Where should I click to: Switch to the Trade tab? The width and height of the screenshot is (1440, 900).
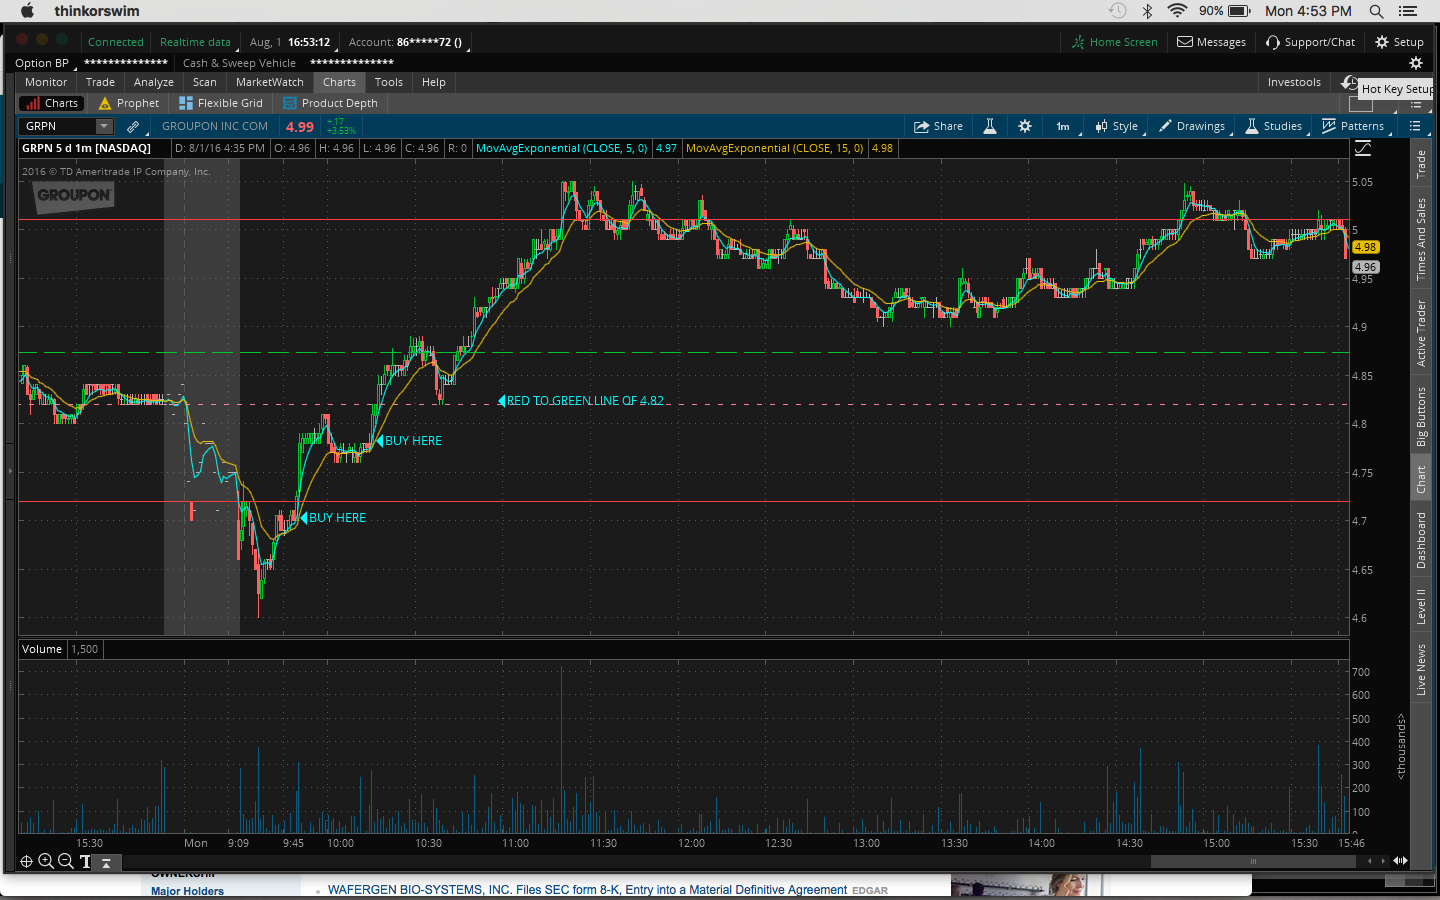[x=100, y=82]
